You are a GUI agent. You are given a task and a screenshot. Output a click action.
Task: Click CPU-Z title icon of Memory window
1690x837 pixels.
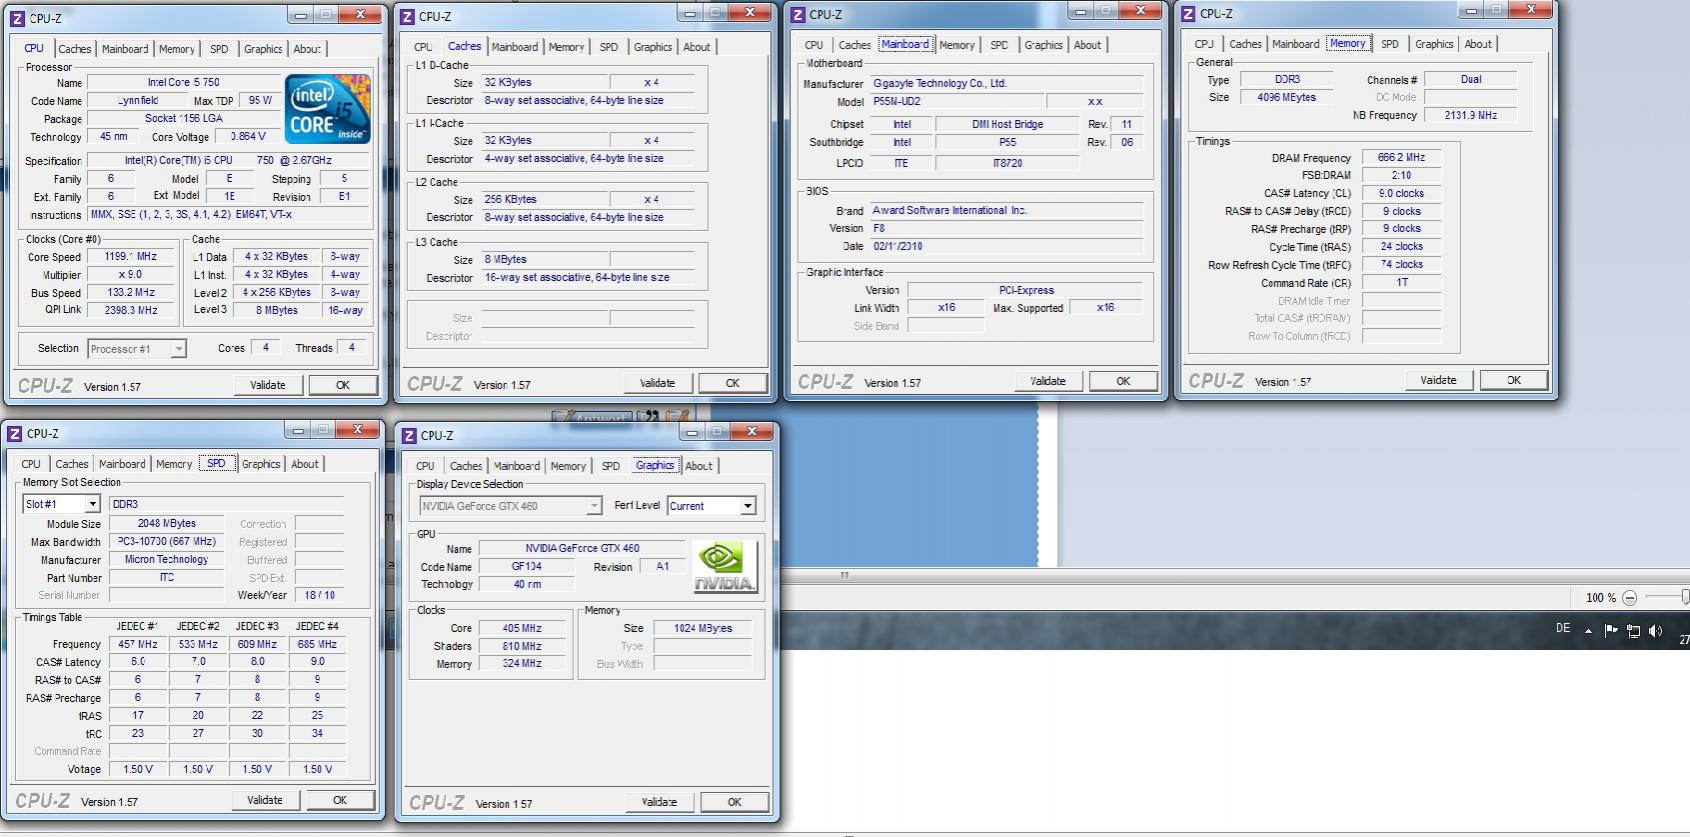point(1188,13)
